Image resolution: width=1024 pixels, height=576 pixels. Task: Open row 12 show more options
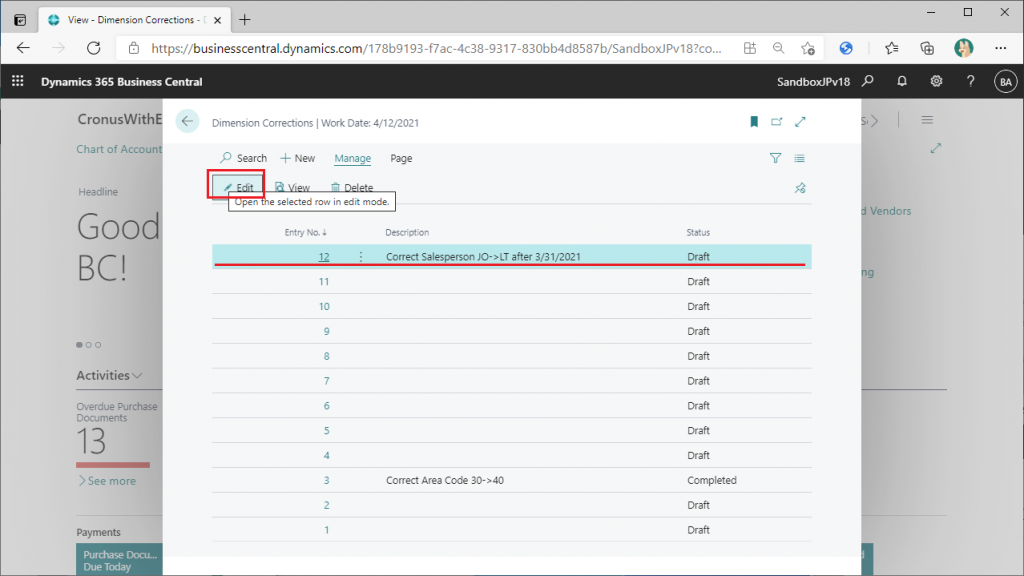point(361,257)
